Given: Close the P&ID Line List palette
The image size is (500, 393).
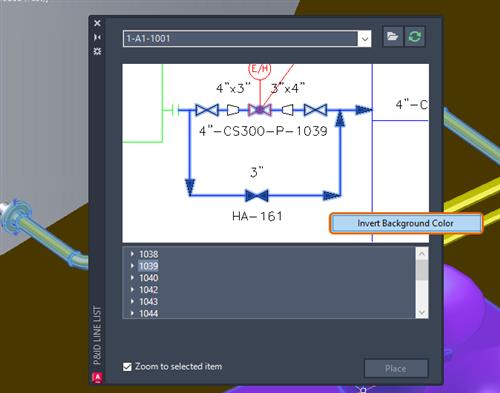Looking at the screenshot, I should click(97, 23).
